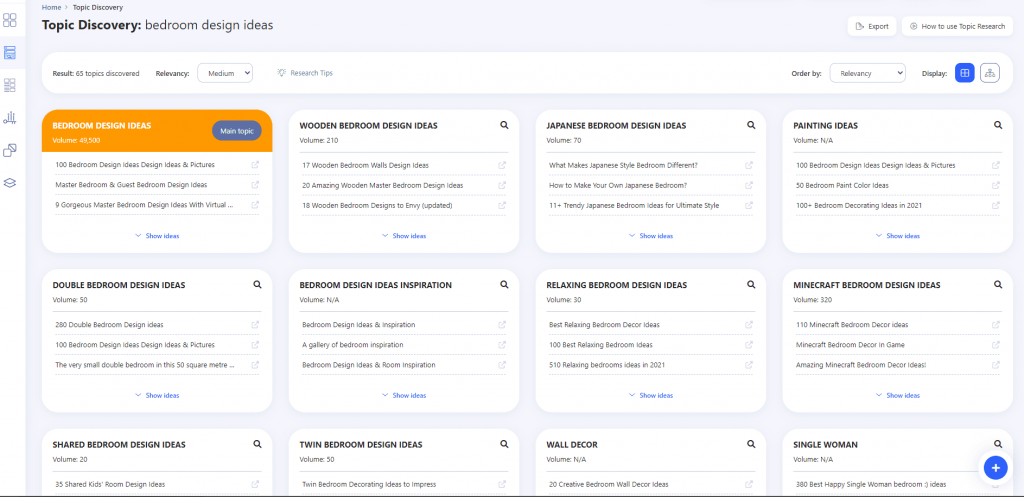Search the Bedroom Design Ideas Inspiration topic
This screenshot has height=497, width=1024.
pos(504,285)
